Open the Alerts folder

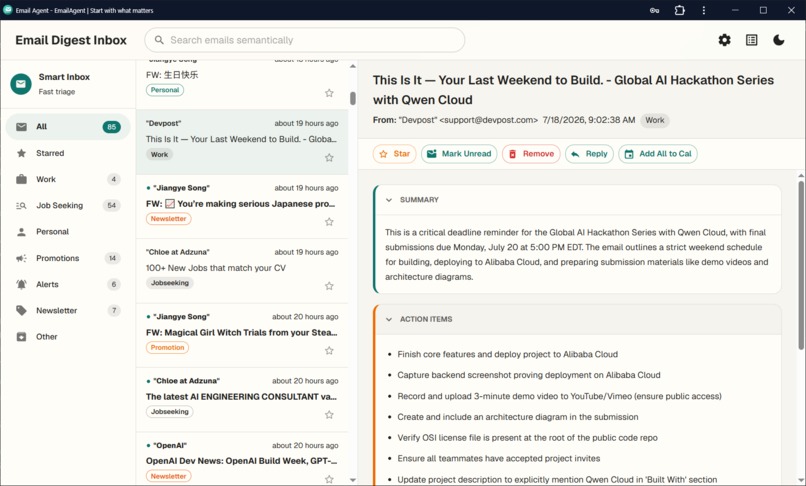pos(68,284)
